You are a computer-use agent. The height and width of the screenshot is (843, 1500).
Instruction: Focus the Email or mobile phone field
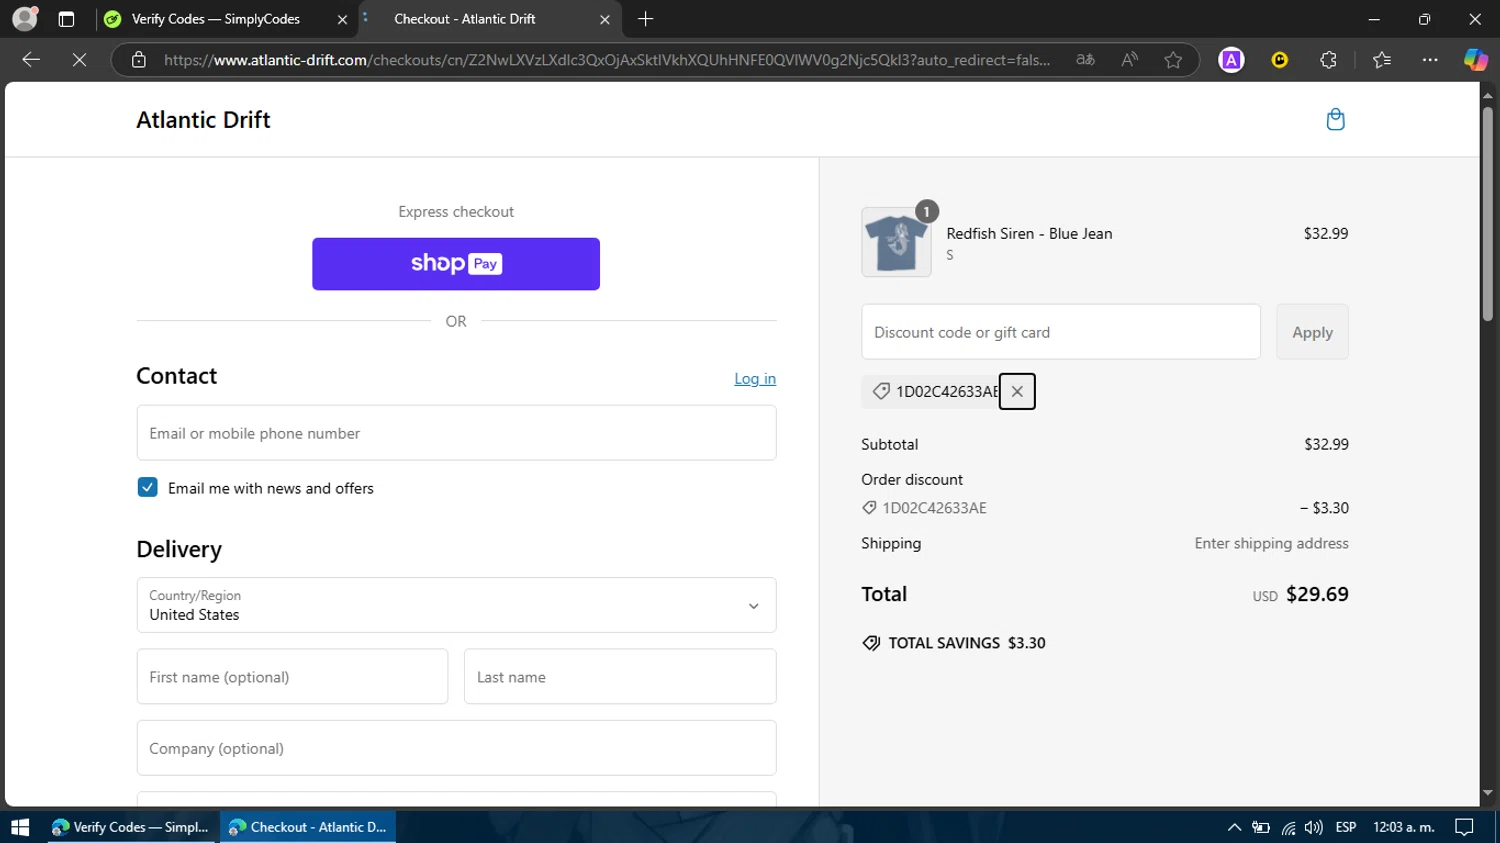point(456,433)
